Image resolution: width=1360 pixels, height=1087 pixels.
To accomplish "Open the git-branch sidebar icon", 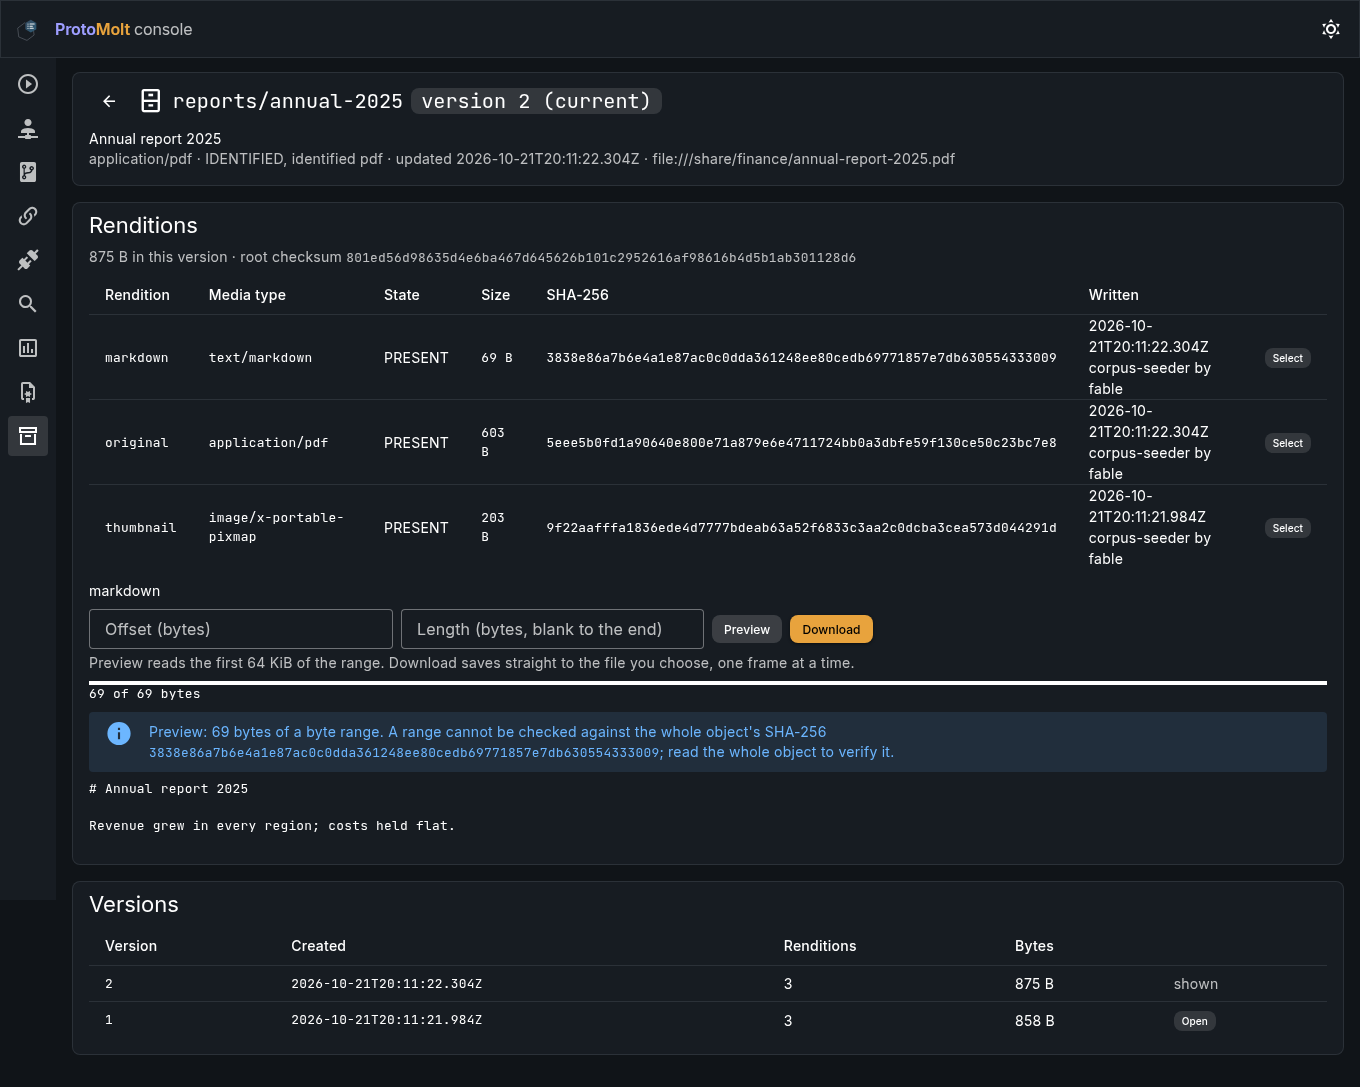I will coord(28,172).
